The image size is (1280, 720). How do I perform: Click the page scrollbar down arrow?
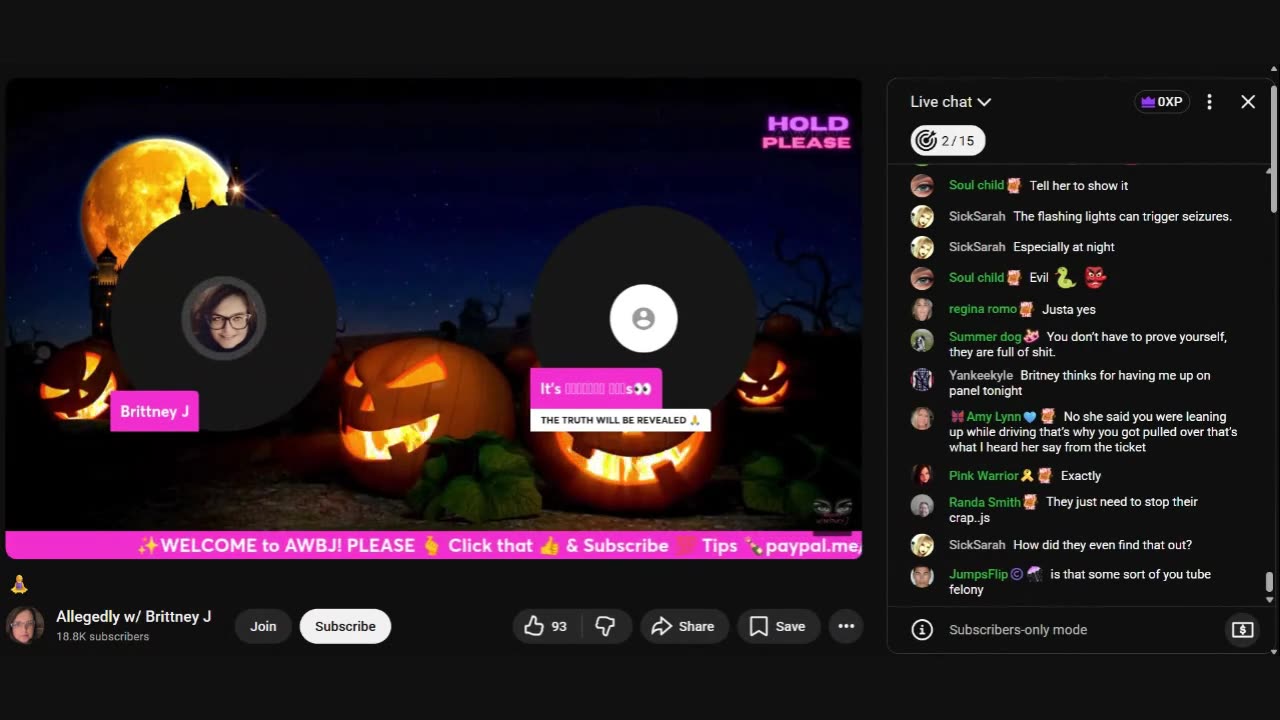coord(1273,652)
